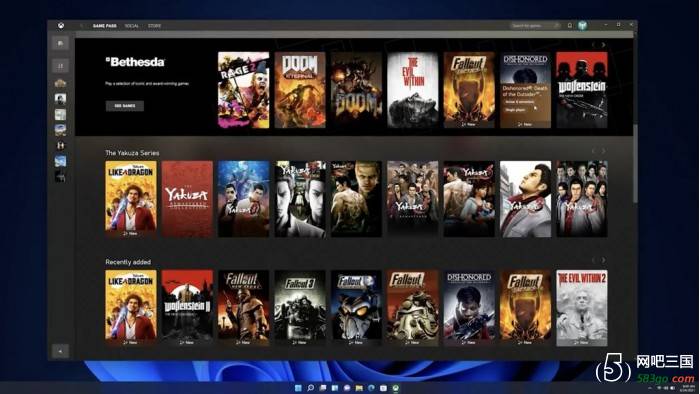The image size is (700, 394).
Task: Open the profile avatar icon
Action: [x=582, y=25]
